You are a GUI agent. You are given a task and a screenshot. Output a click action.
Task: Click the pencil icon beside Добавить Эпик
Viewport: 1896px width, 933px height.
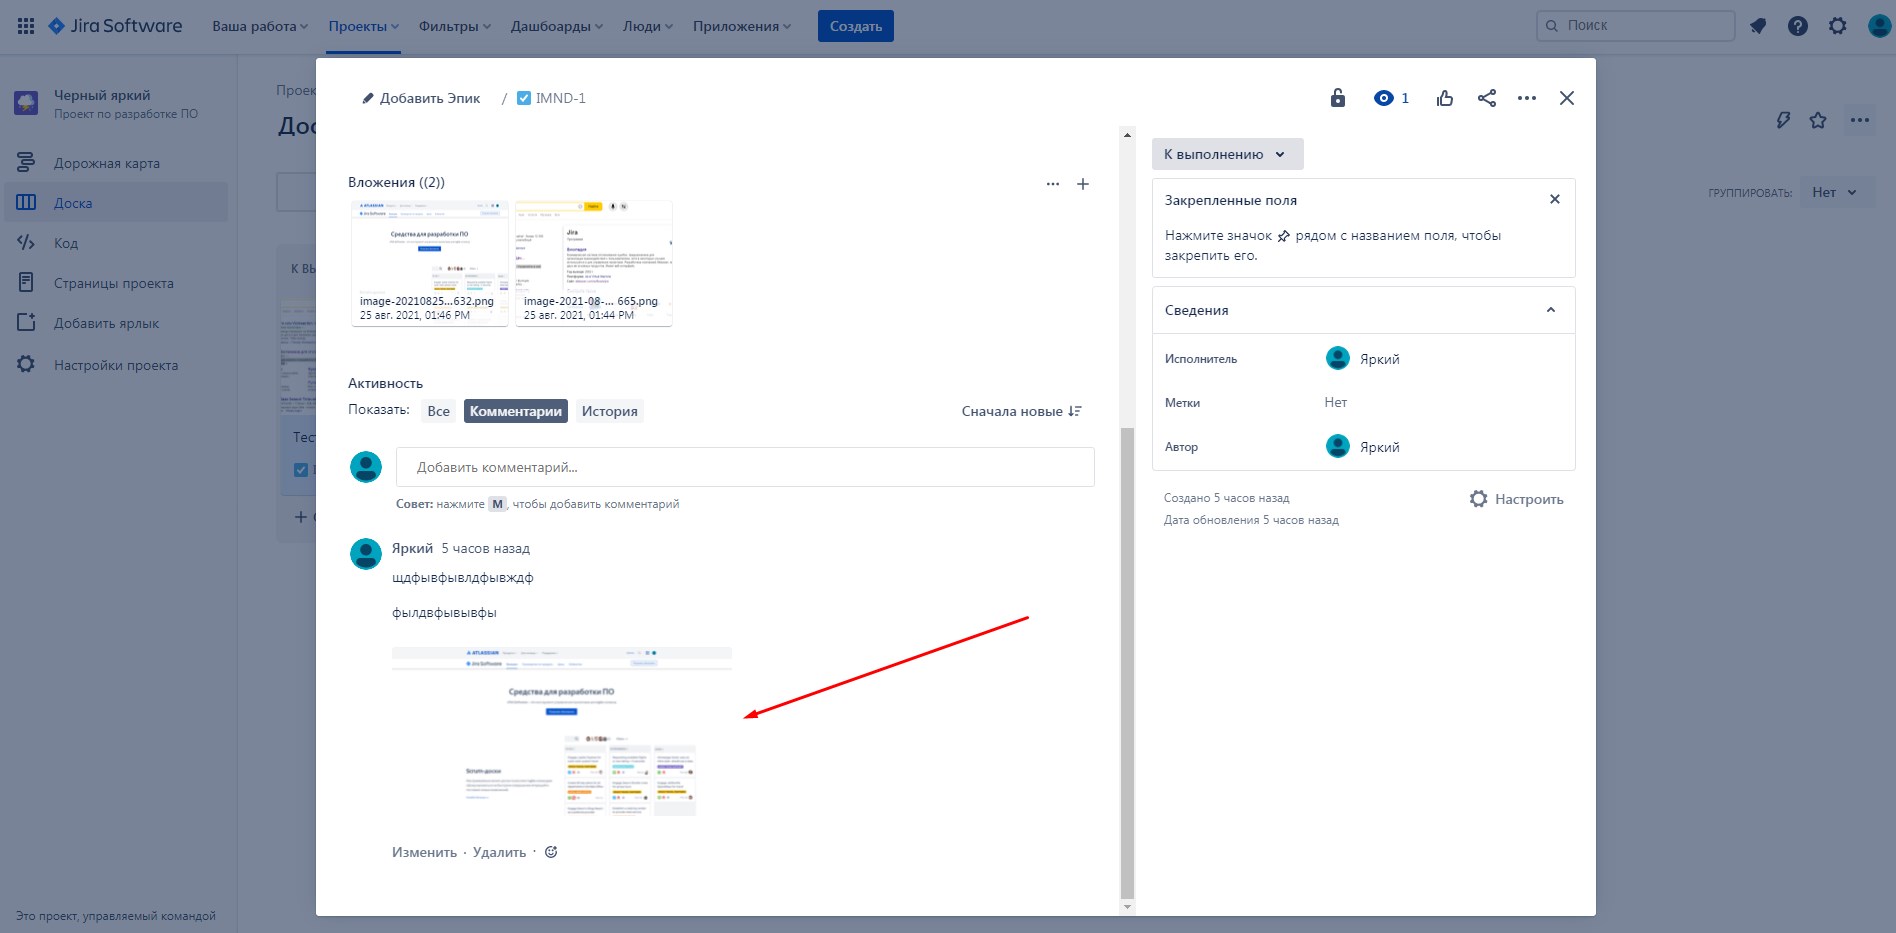(x=368, y=98)
